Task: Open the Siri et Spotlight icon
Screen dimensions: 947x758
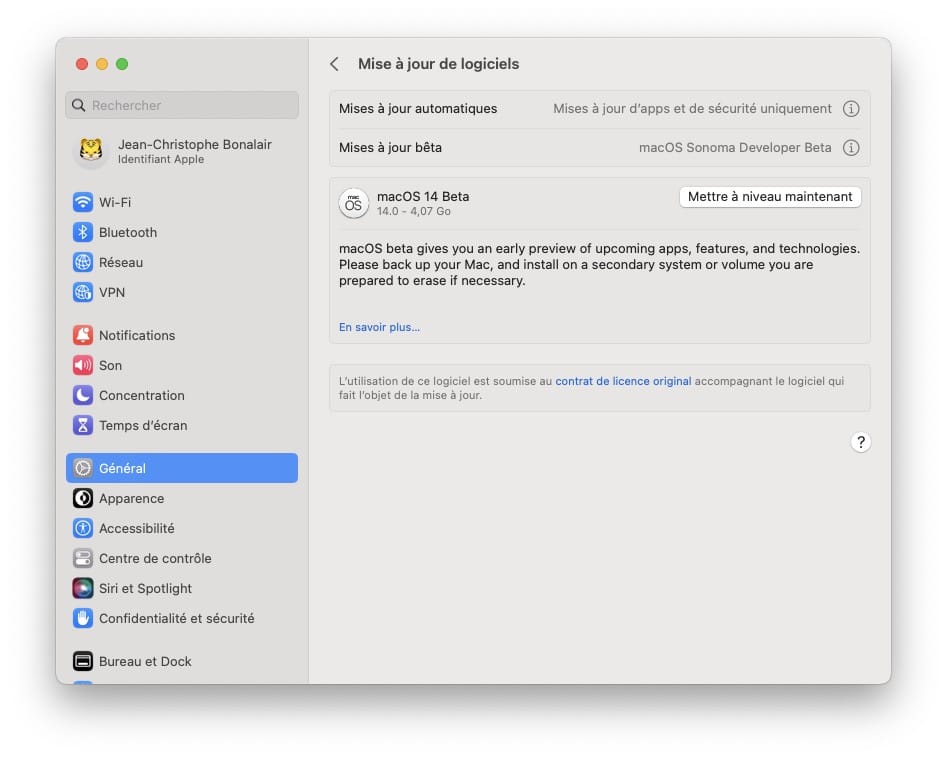Action: [83, 588]
